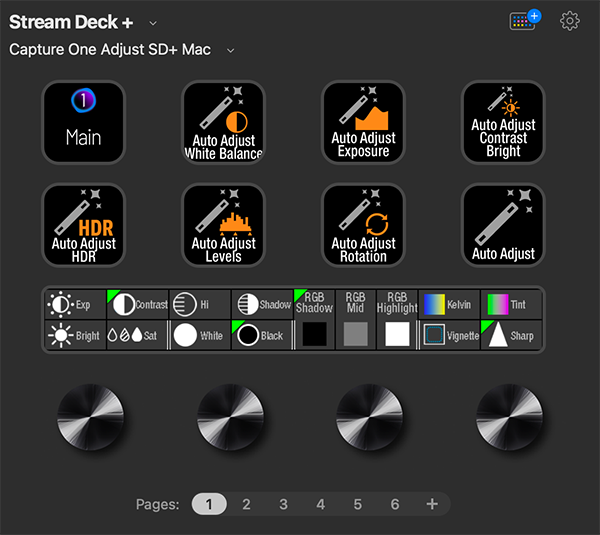Open Stream Deck preferences gear
The height and width of the screenshot is (535, 600).
pyautogui.click(x=570, y=21)
